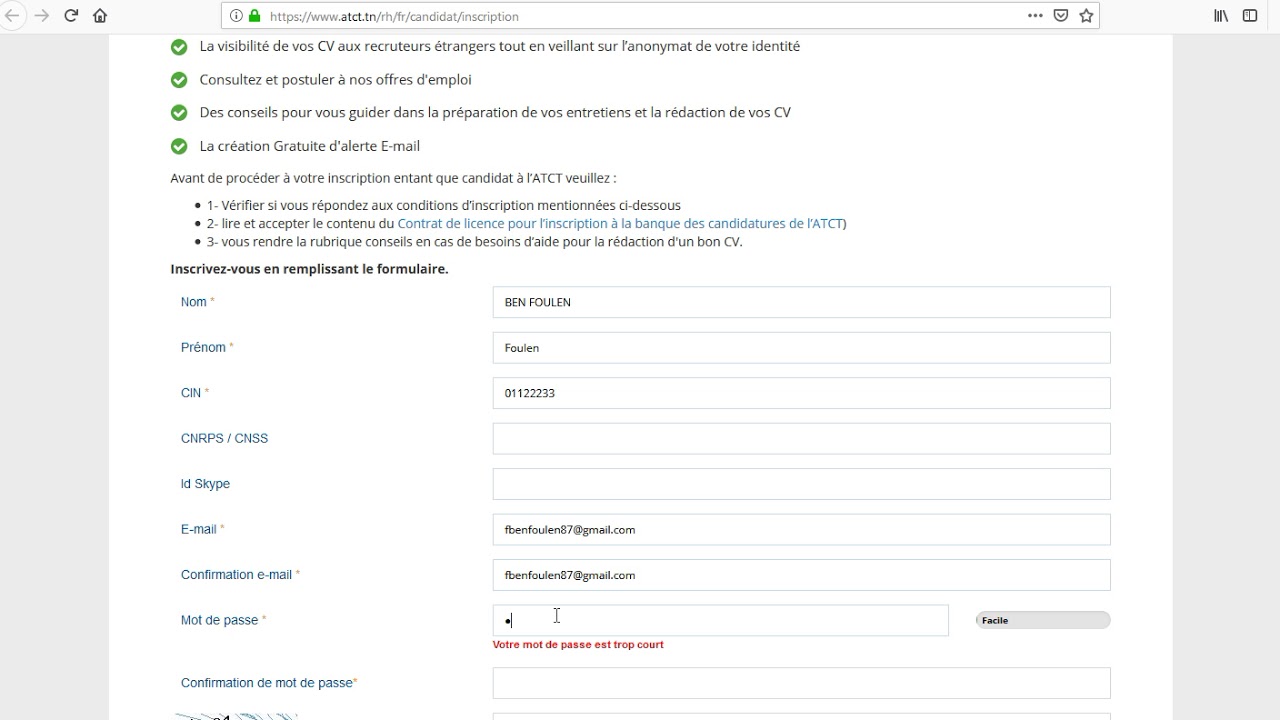The image size is (1280, 720).
Task: Bookmark this page with the star
Action: coord(1086,16)
